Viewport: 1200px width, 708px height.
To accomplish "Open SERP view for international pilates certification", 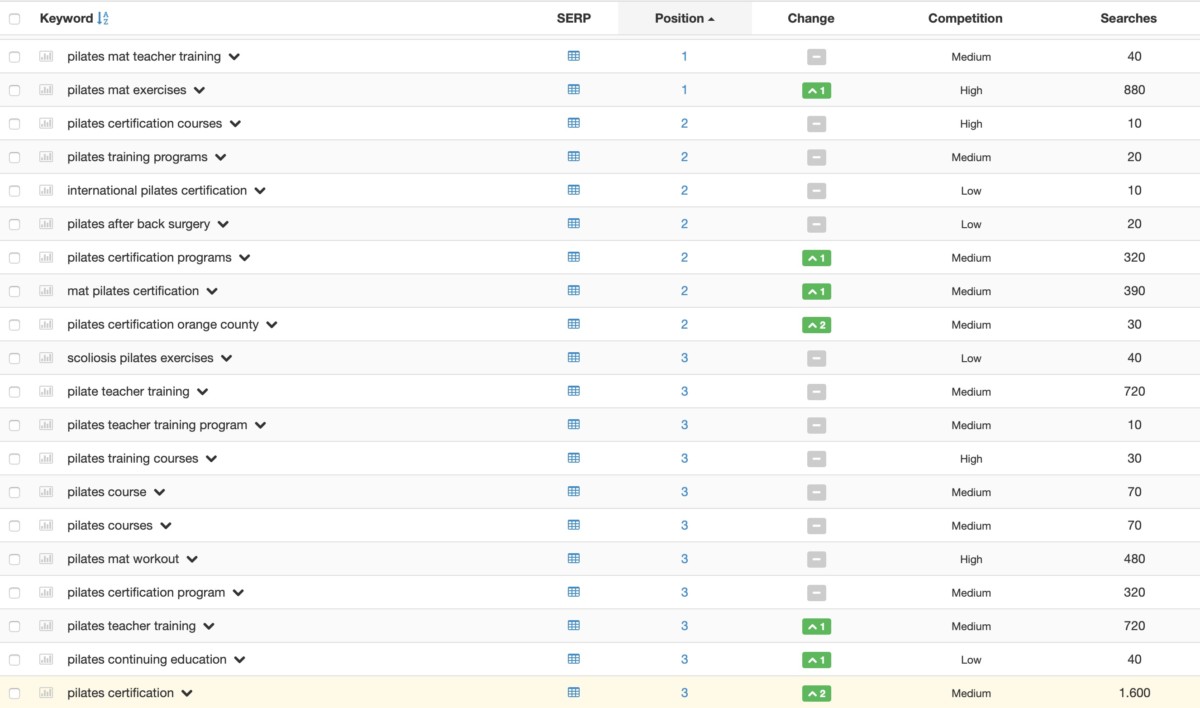I will point(574,190).
